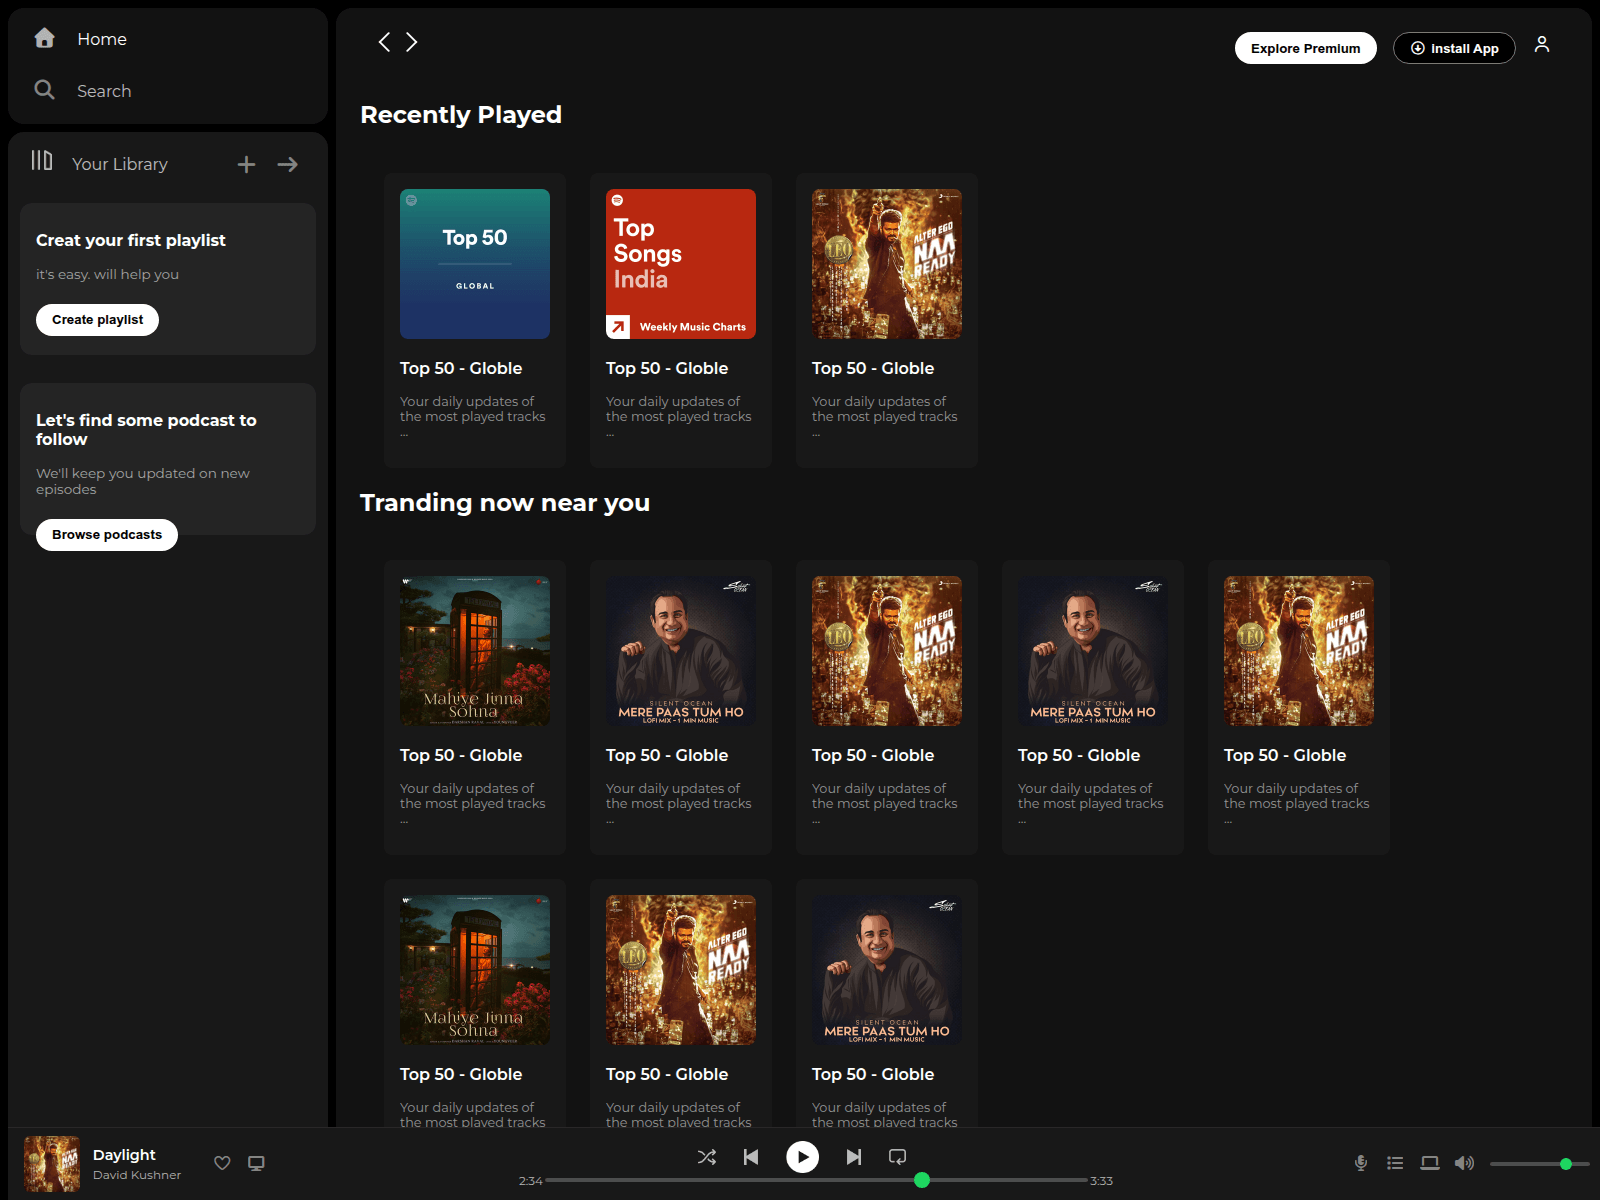Click Tranding now near you heading

coord(505,503)
